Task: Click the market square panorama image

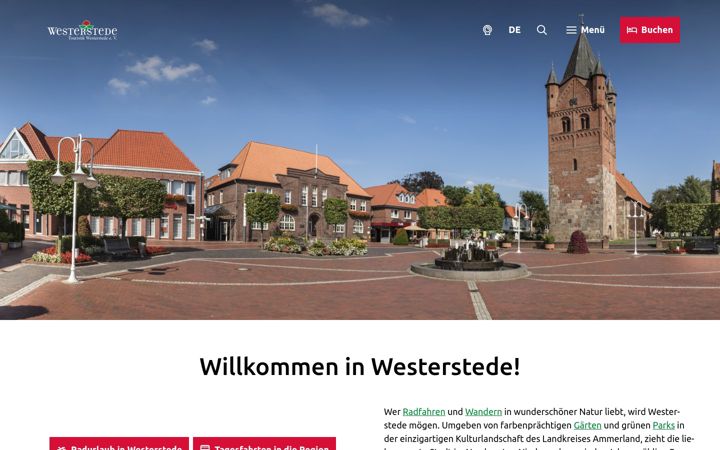Action: click(360, 160)
